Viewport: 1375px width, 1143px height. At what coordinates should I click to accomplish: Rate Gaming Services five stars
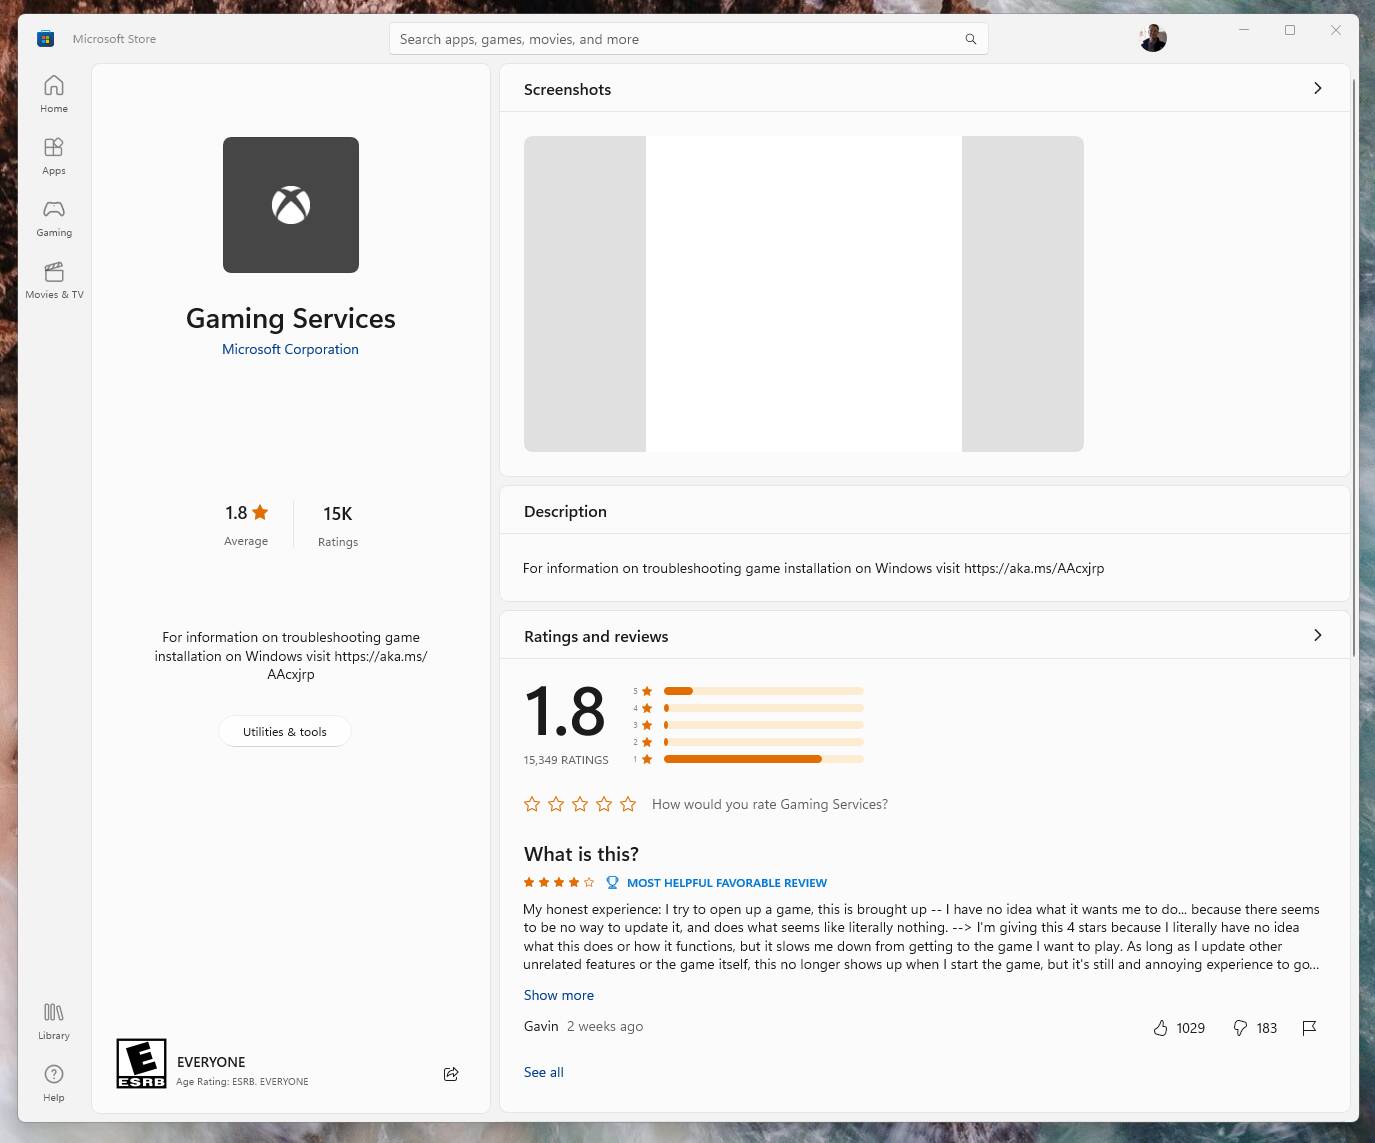pyautogui.click(x=628, y=804)
